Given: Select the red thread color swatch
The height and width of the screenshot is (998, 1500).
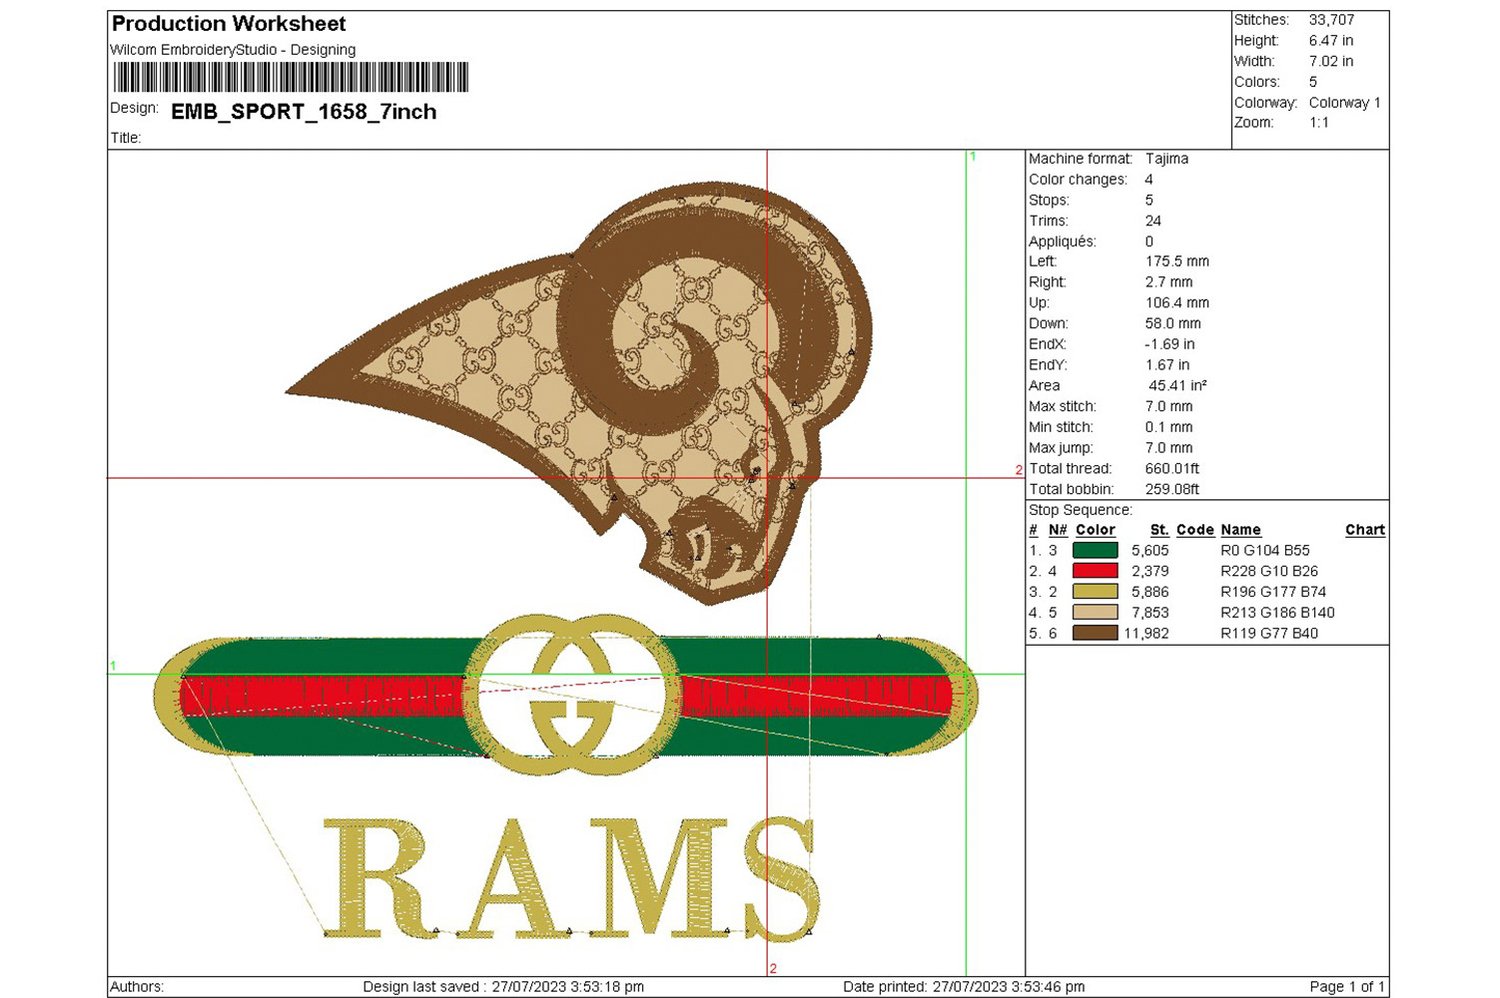Looking at the screenshot, I should [1095, 571].
